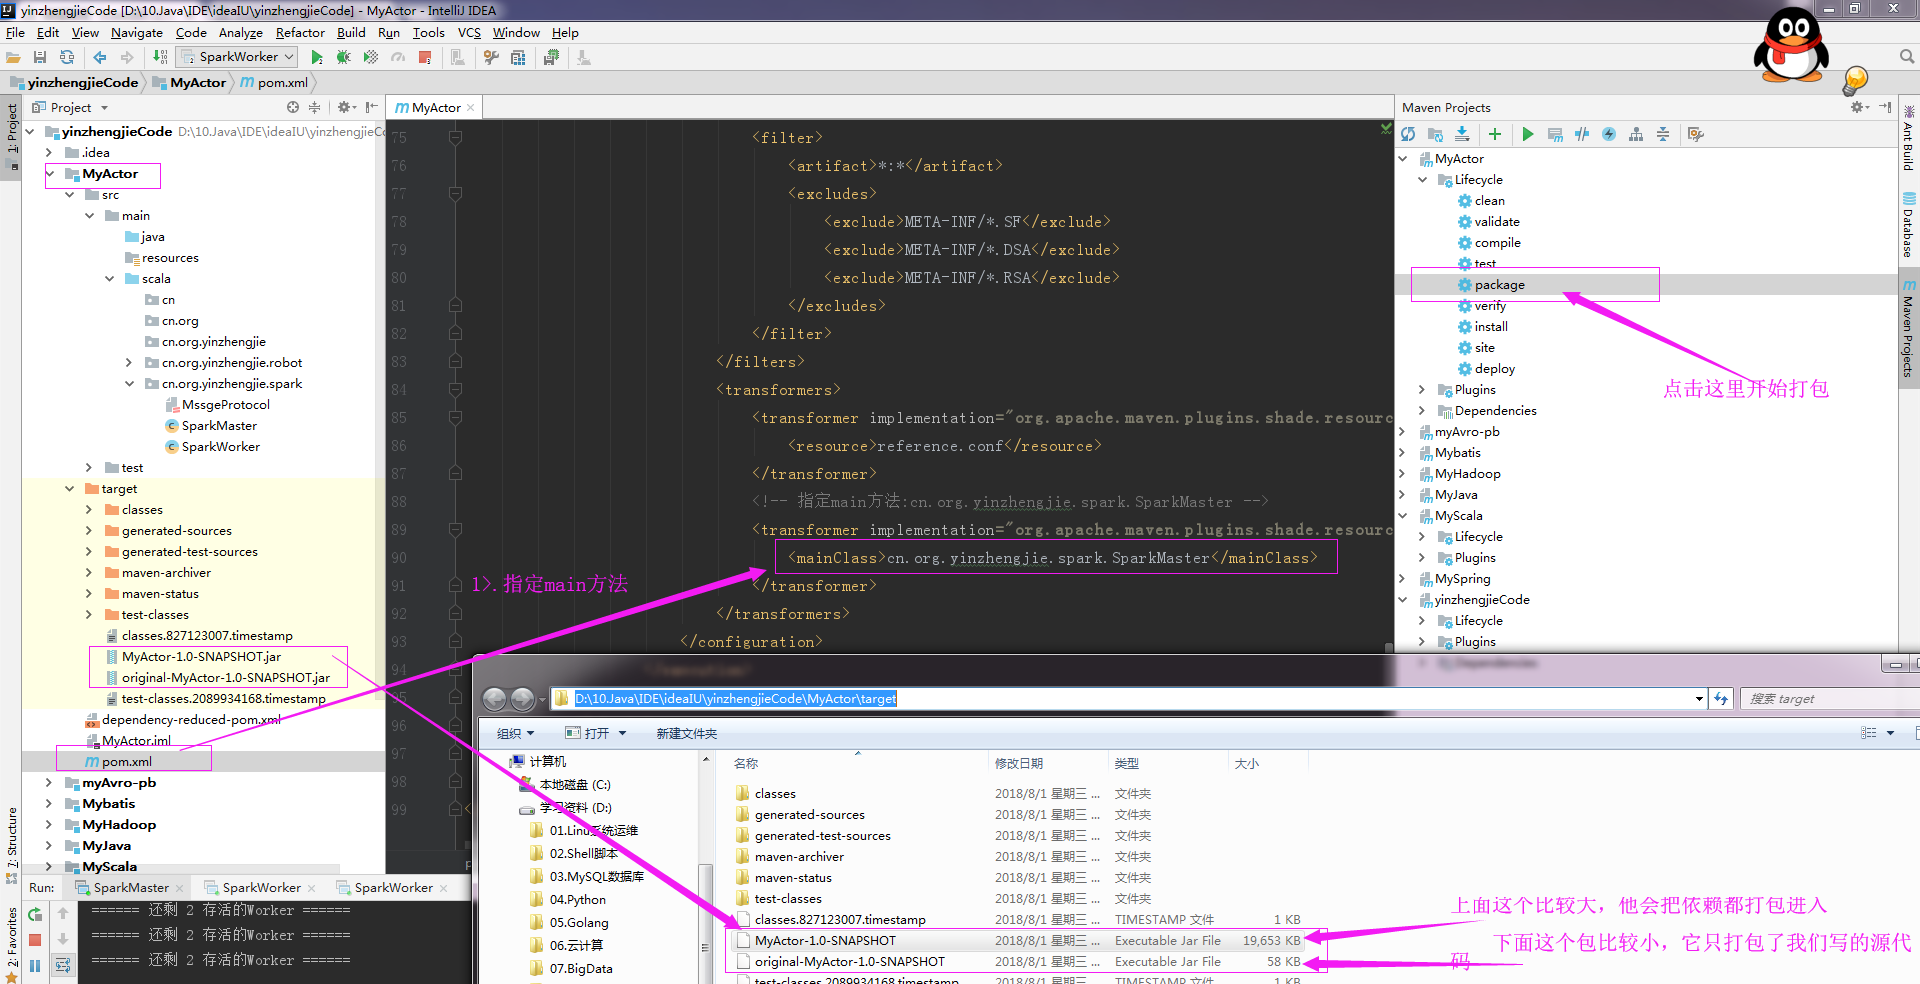1920x984 pixels.
Task: Select original-MyActor-1.0-SNAPSHOT in the Explorer list
Action: click(849, 962)
